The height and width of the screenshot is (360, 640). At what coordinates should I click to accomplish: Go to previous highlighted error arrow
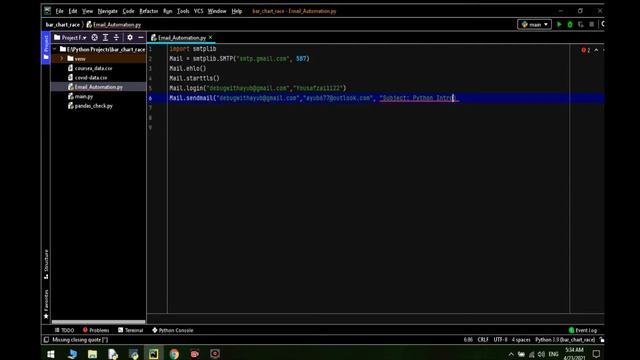[596, 50]
